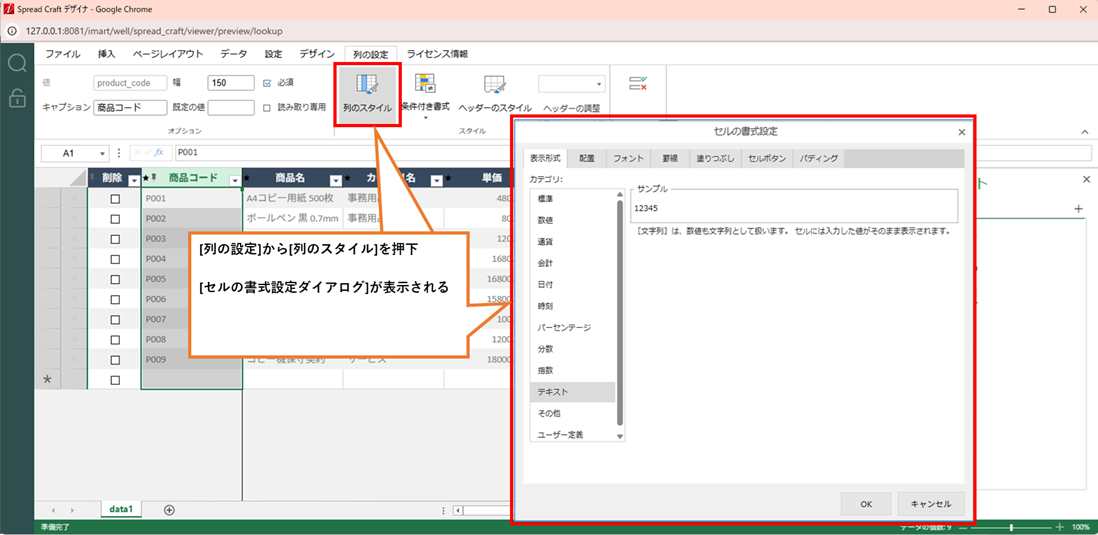This screenshot has width=1098, height=535.
Task: Click the zoom slider in status bar
Action: [1012, 527]
